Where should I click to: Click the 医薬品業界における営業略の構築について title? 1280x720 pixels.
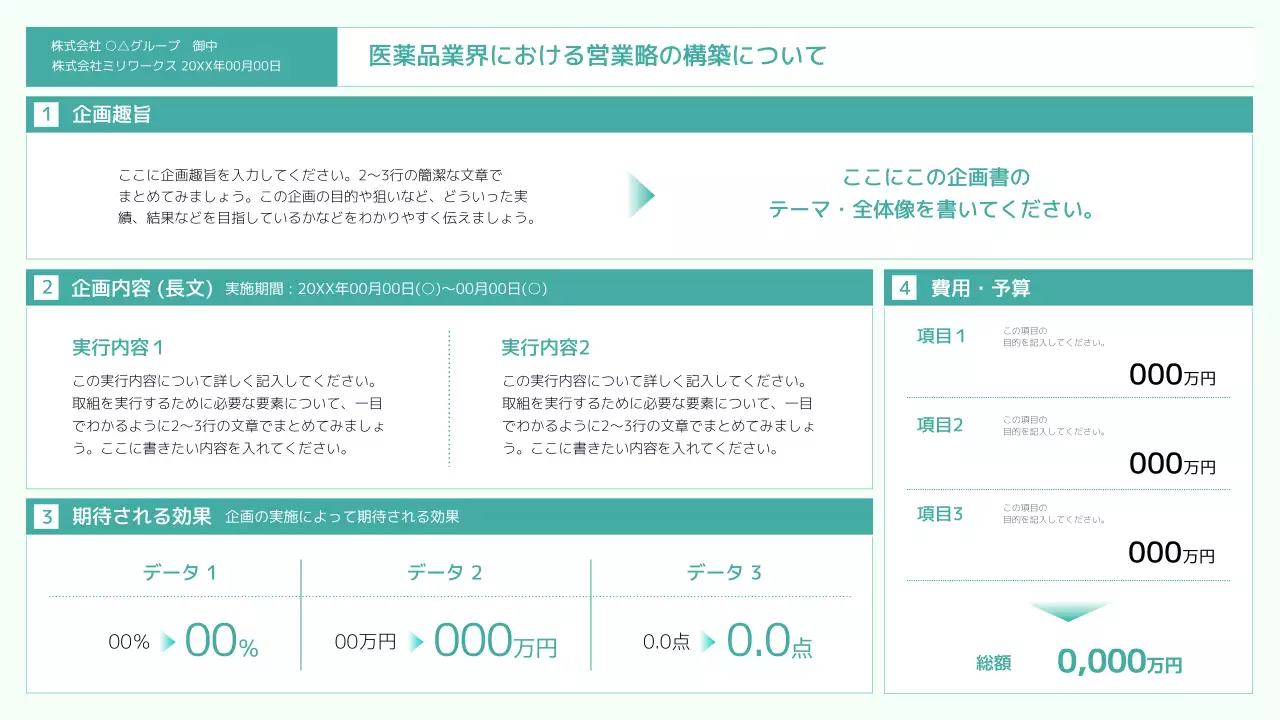[597, 55]
